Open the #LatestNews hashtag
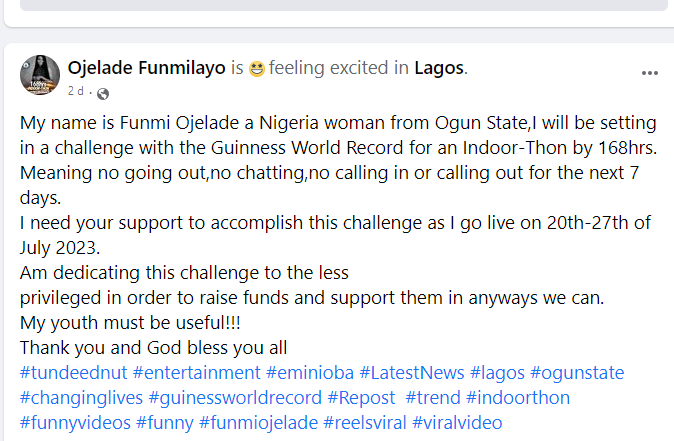The width and height of the screenshot is (674, 441). (411, 373)
